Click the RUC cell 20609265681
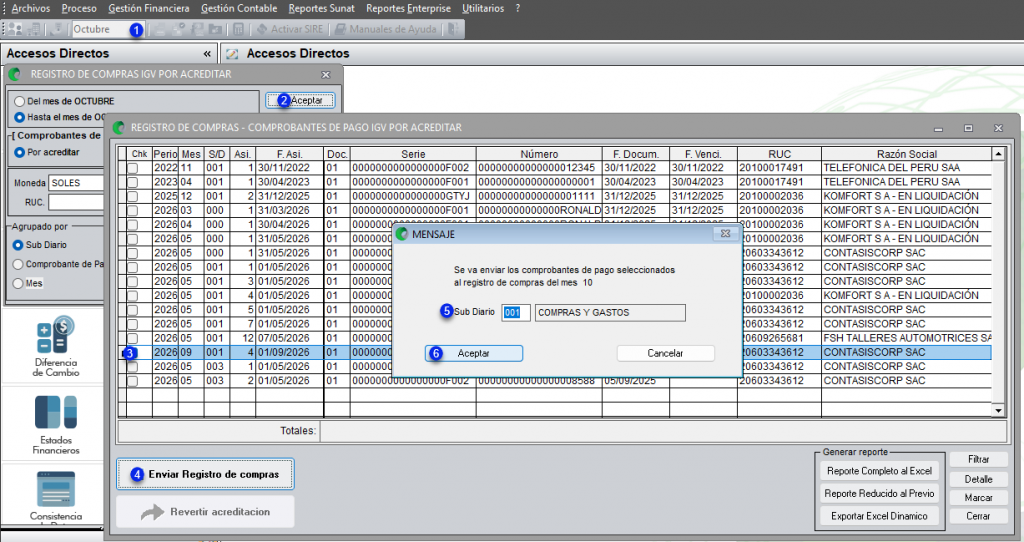The image size is (1024, 542). pyautogui.click(x=779, y=338)
